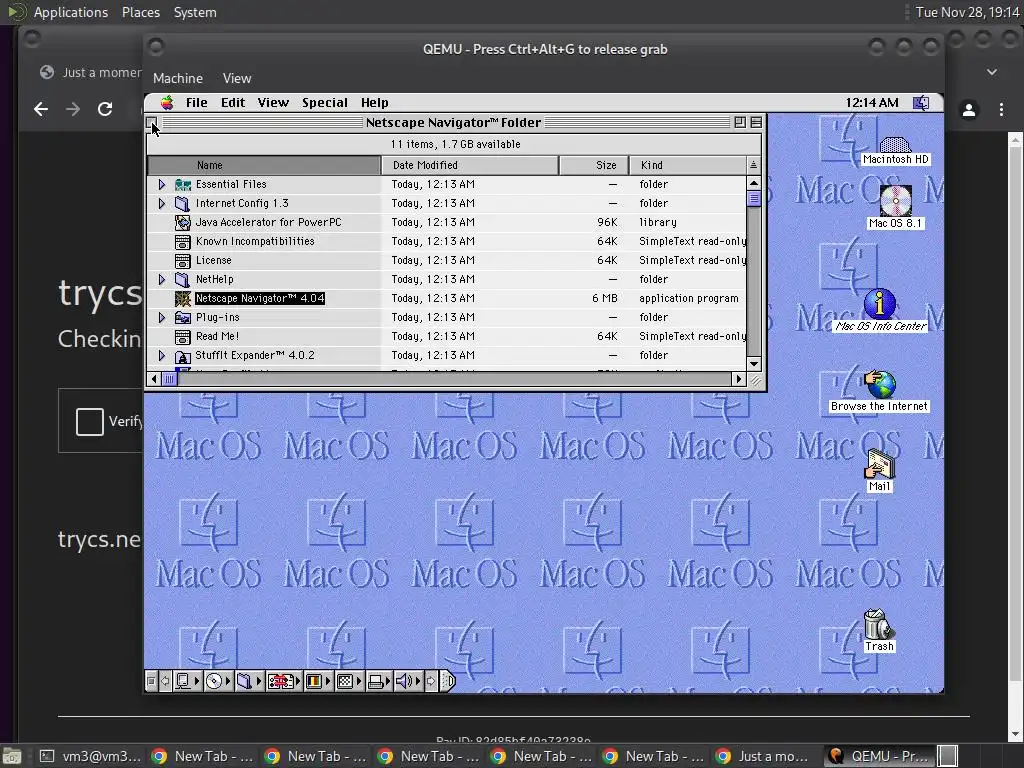This screenshot has width=1024, height=768.
Task: Select the Java Accelerator for PowerPC icon
Action: (183, 223)
